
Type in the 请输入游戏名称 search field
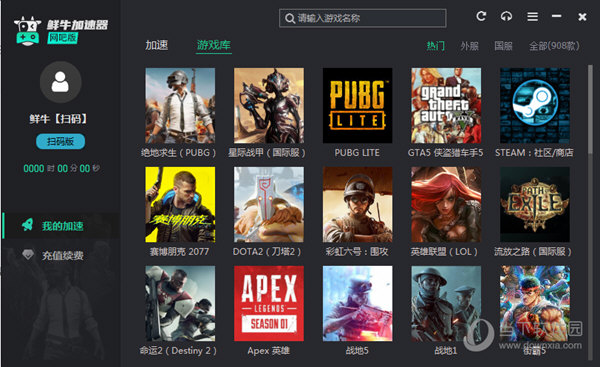[363, 18]
